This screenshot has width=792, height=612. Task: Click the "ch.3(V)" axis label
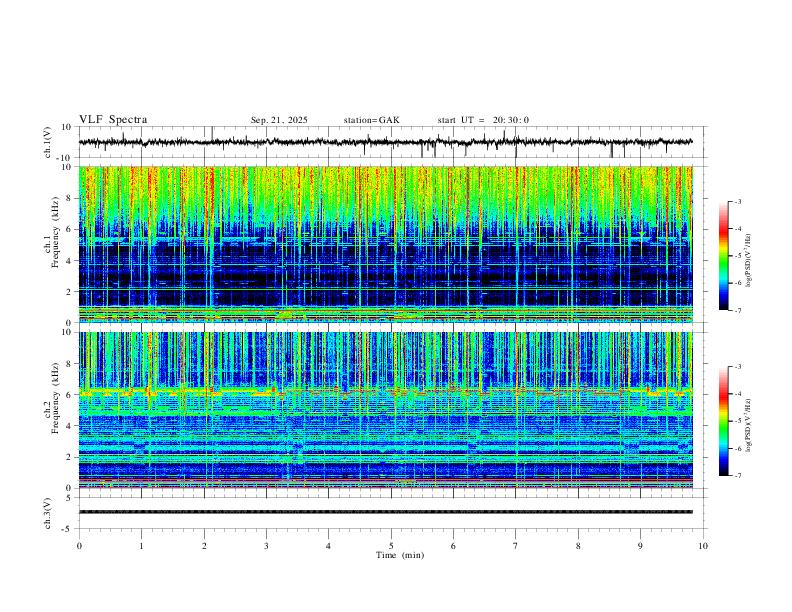tap(48, 513)
